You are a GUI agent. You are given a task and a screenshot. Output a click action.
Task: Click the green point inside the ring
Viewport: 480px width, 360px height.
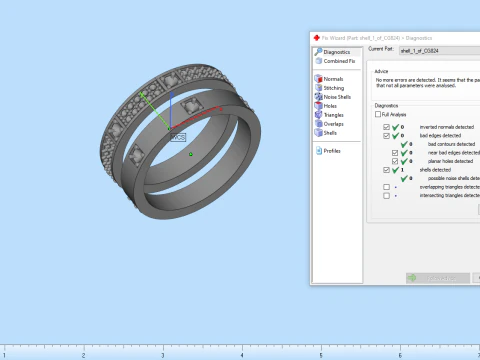click(x=191, y=154)
